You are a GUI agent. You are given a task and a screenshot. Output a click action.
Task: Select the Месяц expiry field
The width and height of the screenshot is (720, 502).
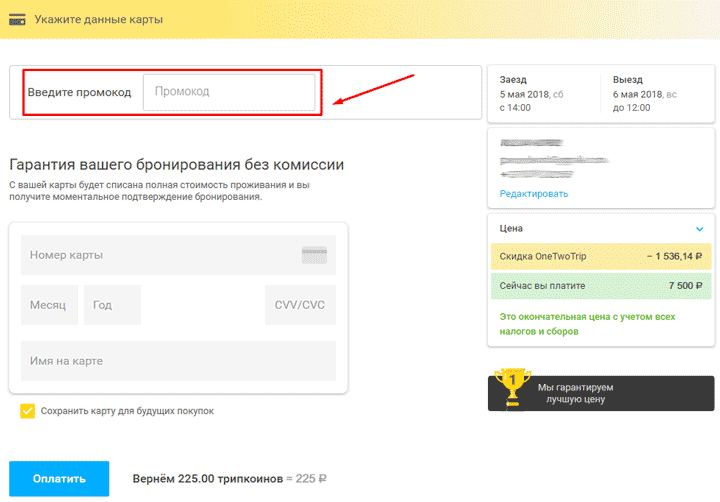pos(49,305)
